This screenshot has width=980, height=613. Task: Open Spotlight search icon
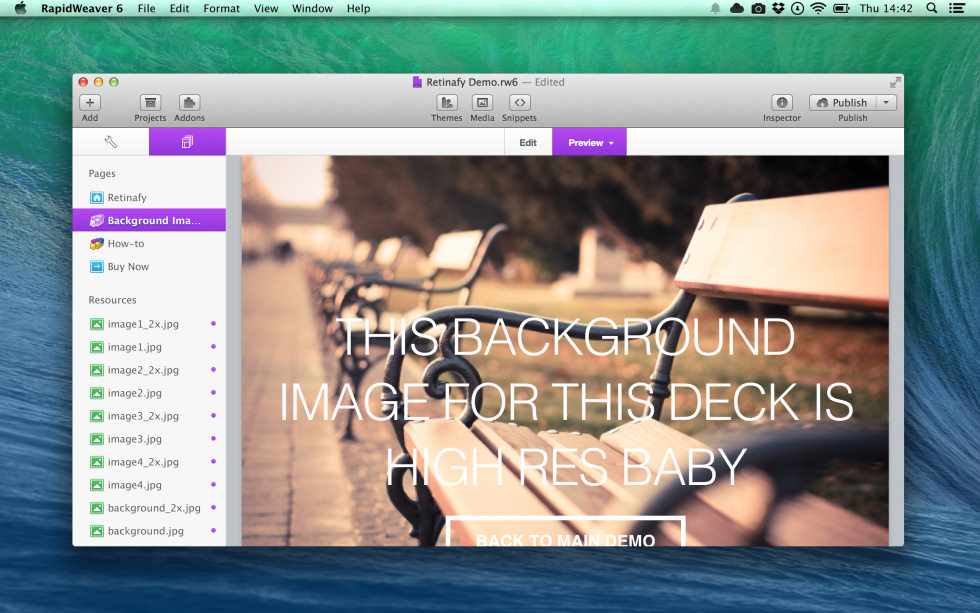tap(931, 8)
